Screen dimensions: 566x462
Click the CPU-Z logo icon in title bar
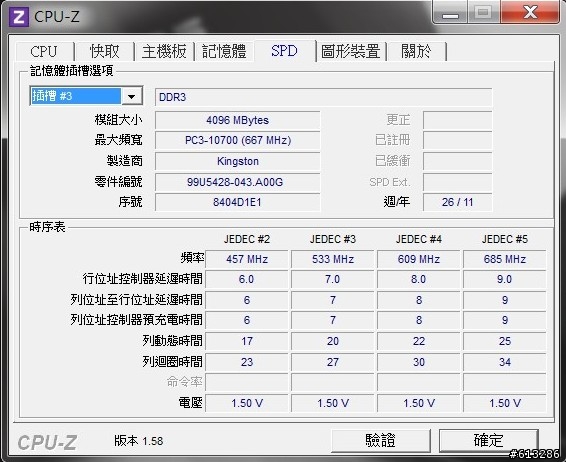point(18,17)
